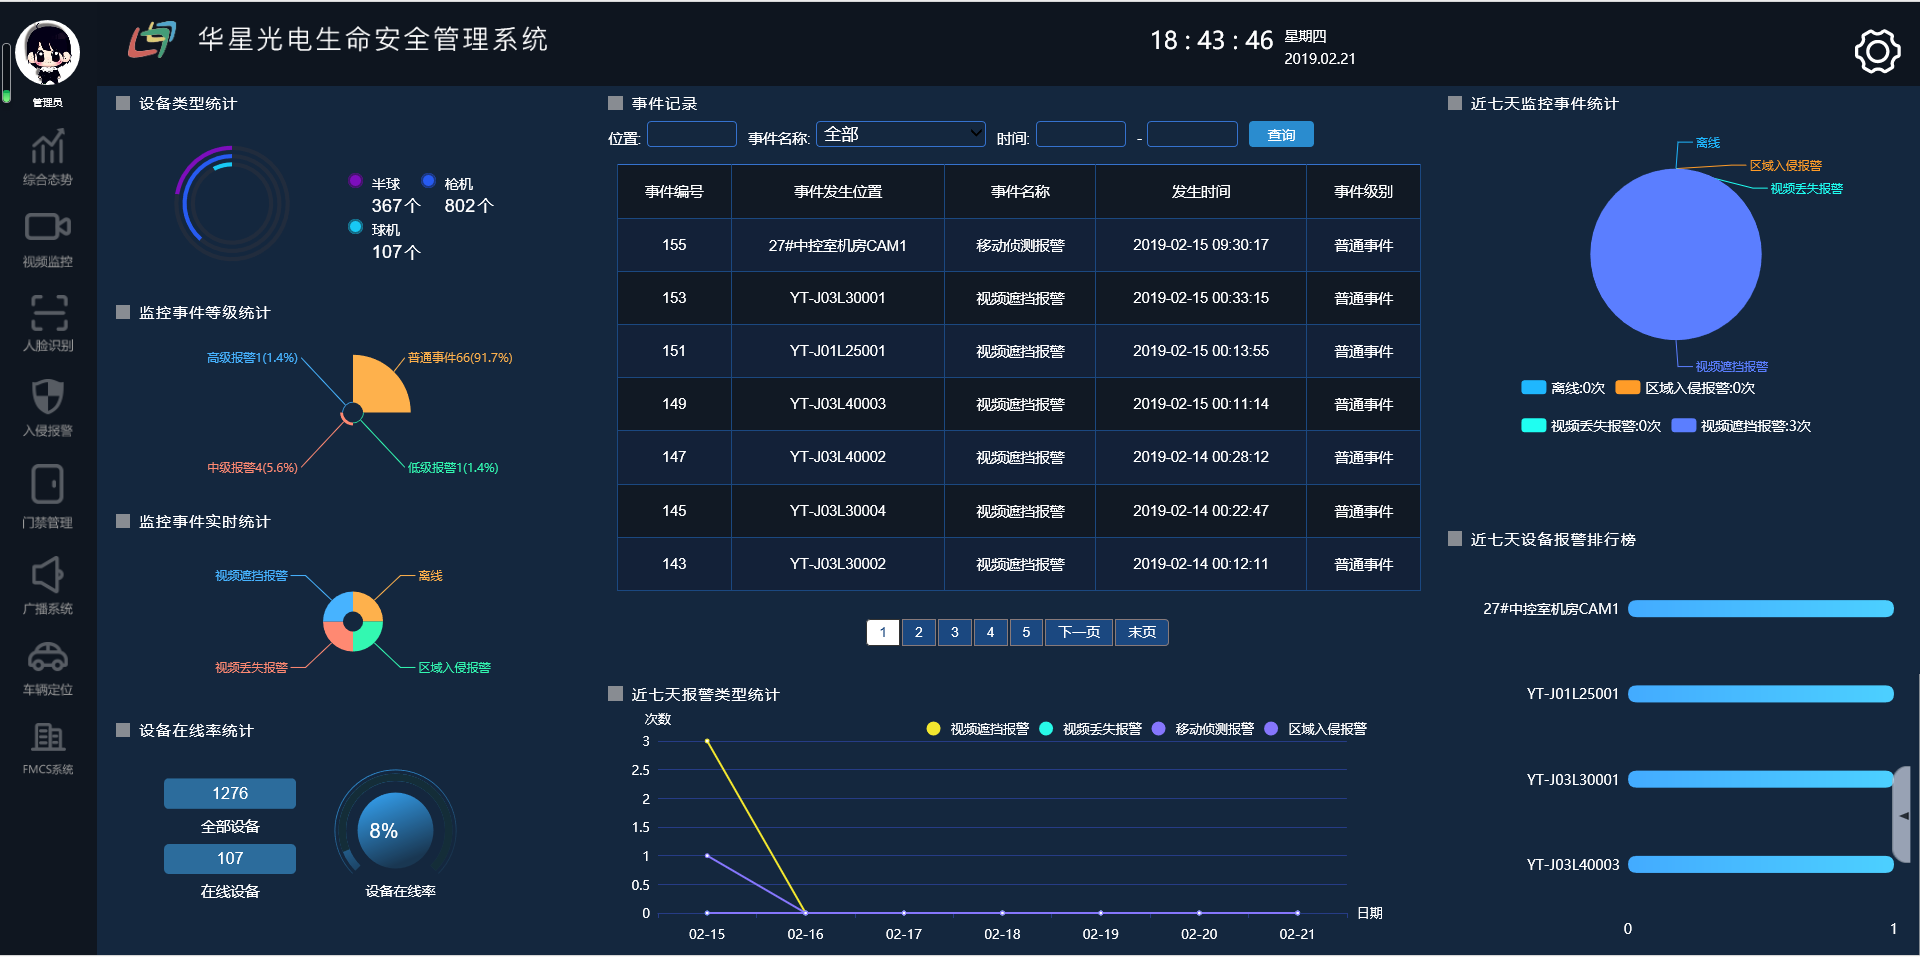Click the 发生时间 column header
Image resolution: width=1920 pixels, height=957 pixels.
click(1201, 192)
